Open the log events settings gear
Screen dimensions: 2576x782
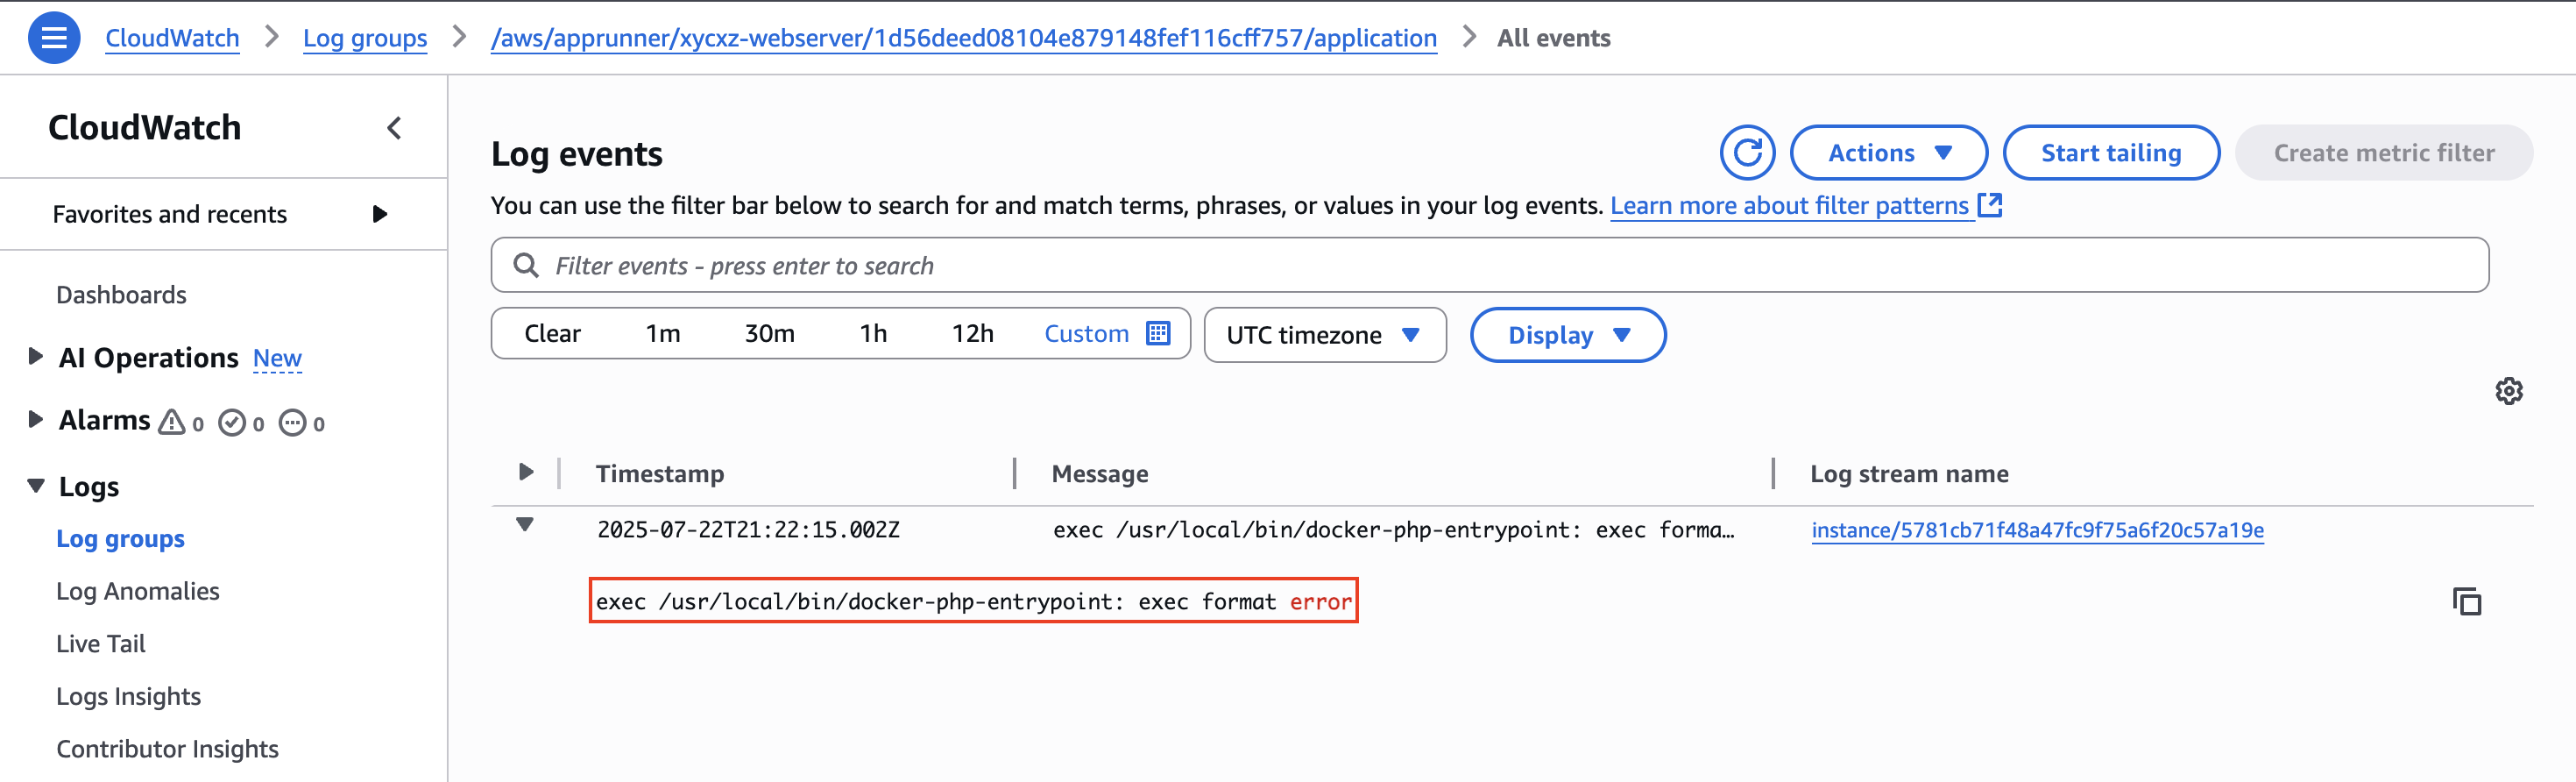(2509, 391)
